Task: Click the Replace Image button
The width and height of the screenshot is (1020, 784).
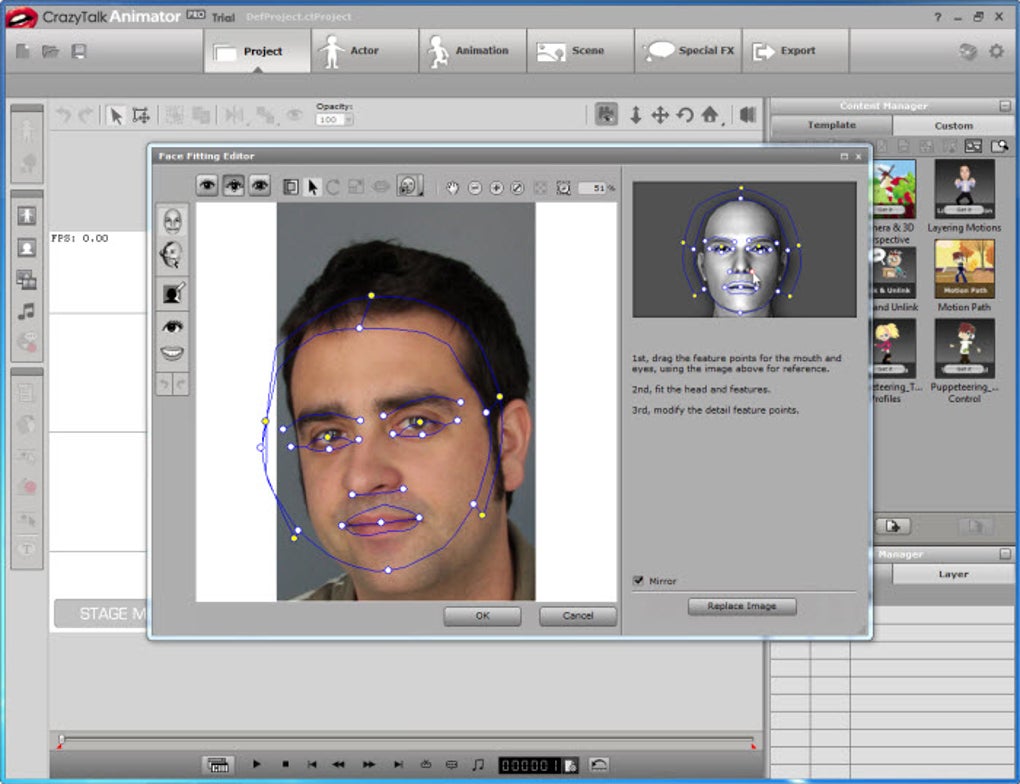Action: point(741,607)
